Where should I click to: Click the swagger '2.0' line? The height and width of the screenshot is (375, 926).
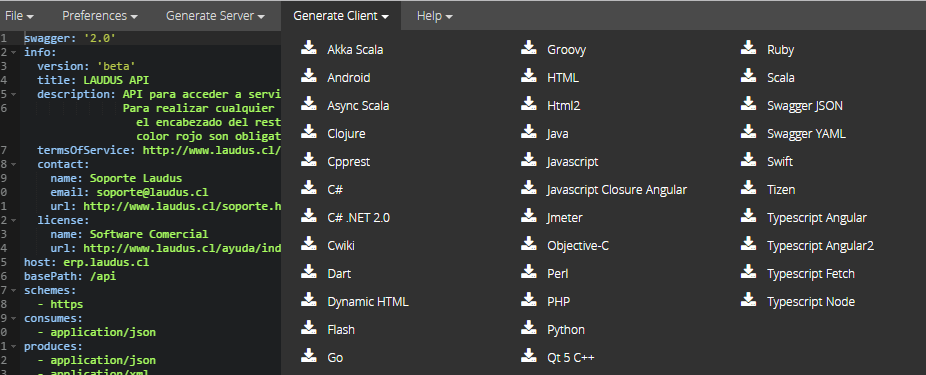point(70,38)
